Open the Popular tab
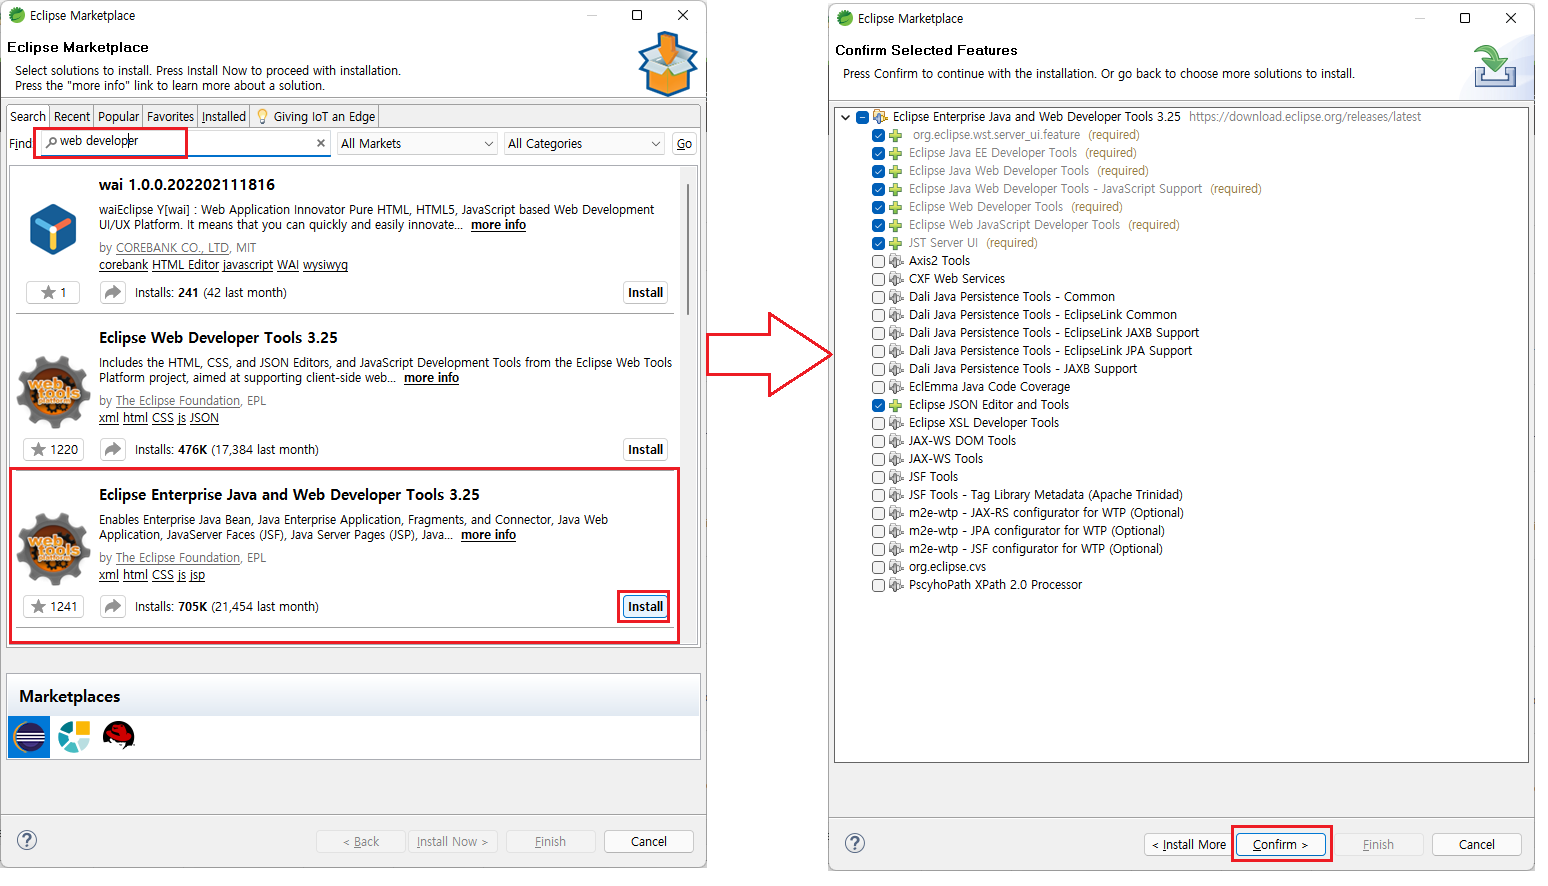This screenshot has height=886, width=1548. pyautogui.click(x=118, y=117)
